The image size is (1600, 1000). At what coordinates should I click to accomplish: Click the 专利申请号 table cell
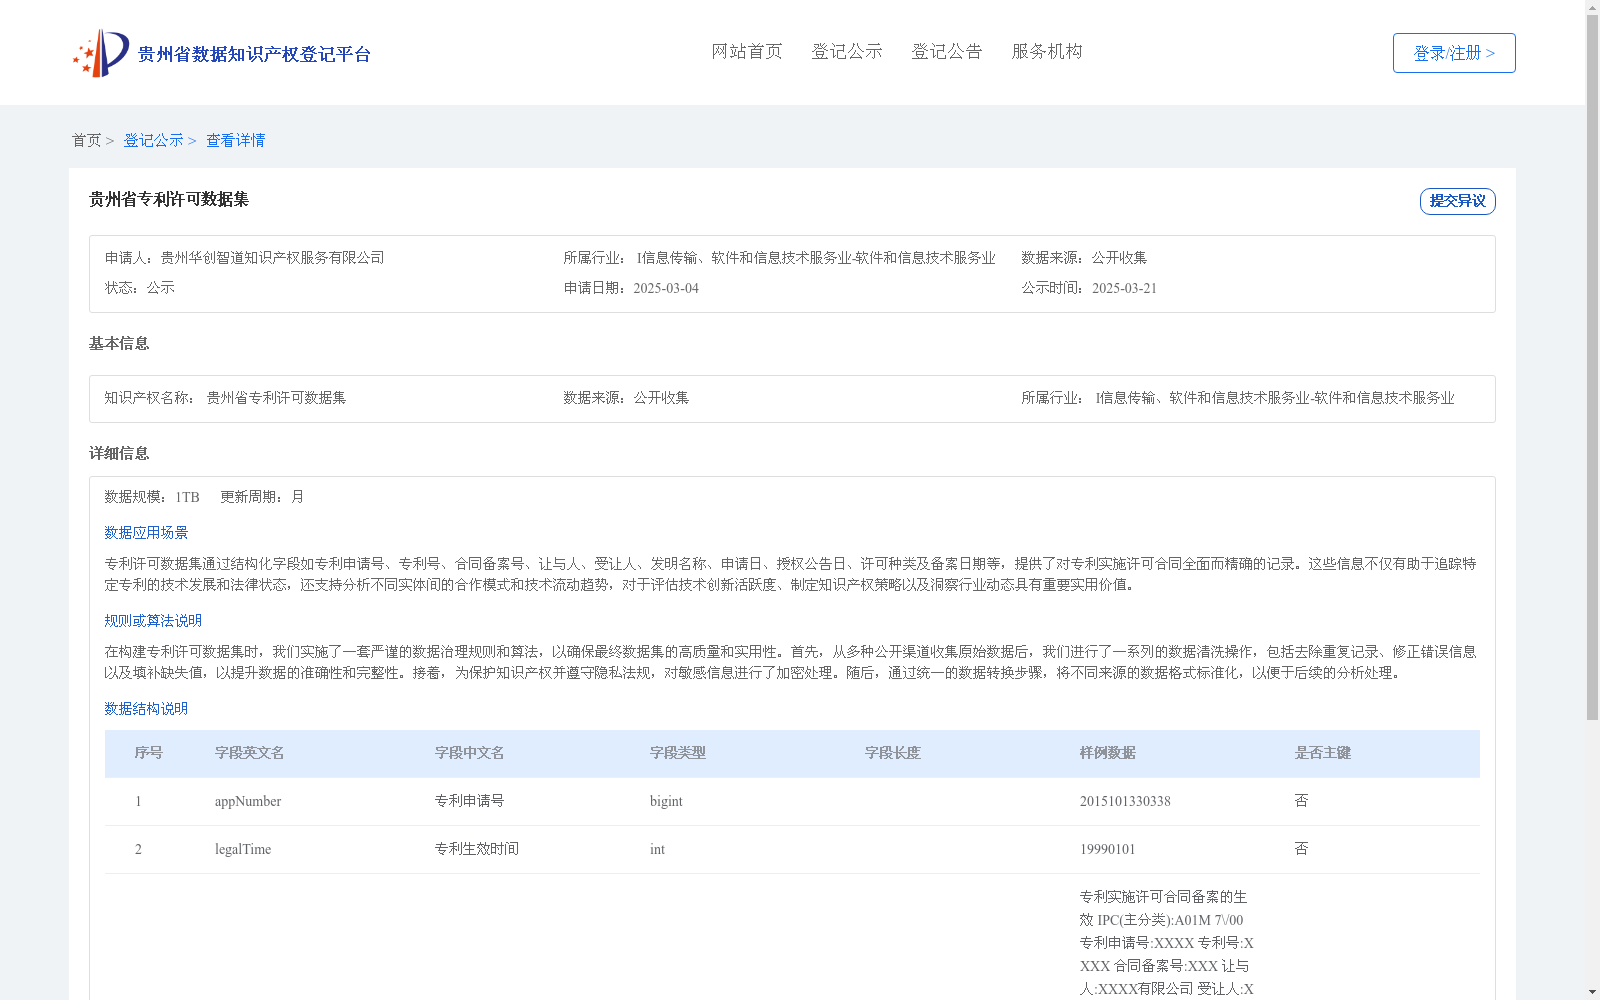[x=470, y=801]
